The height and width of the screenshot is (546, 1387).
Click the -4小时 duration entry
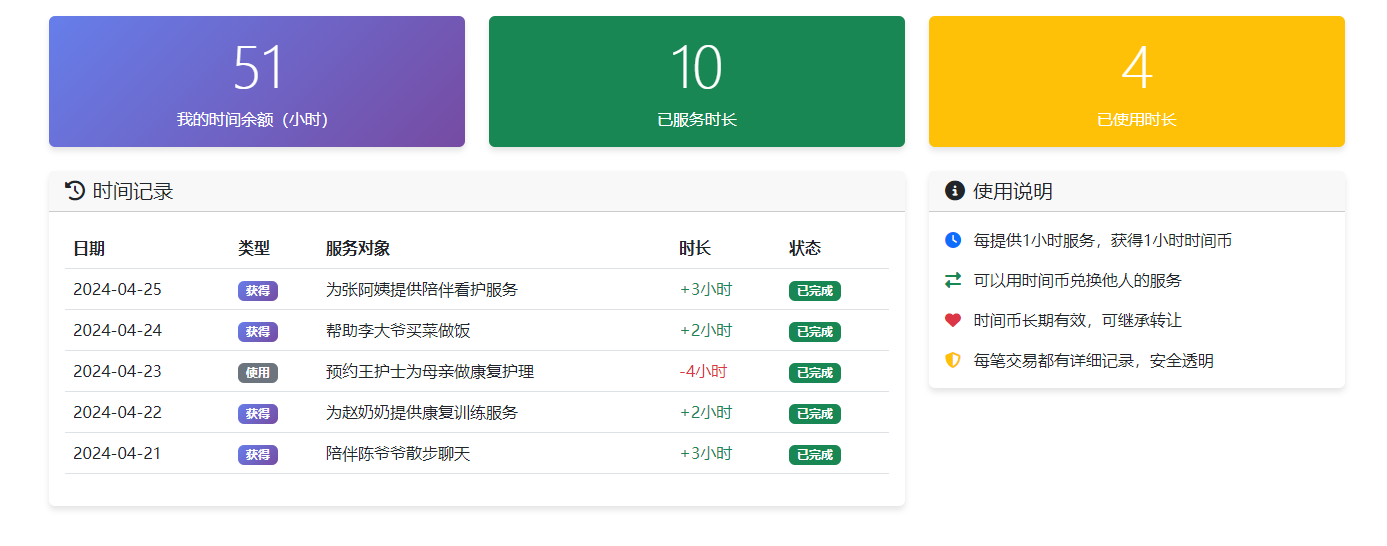click(703, 372)
